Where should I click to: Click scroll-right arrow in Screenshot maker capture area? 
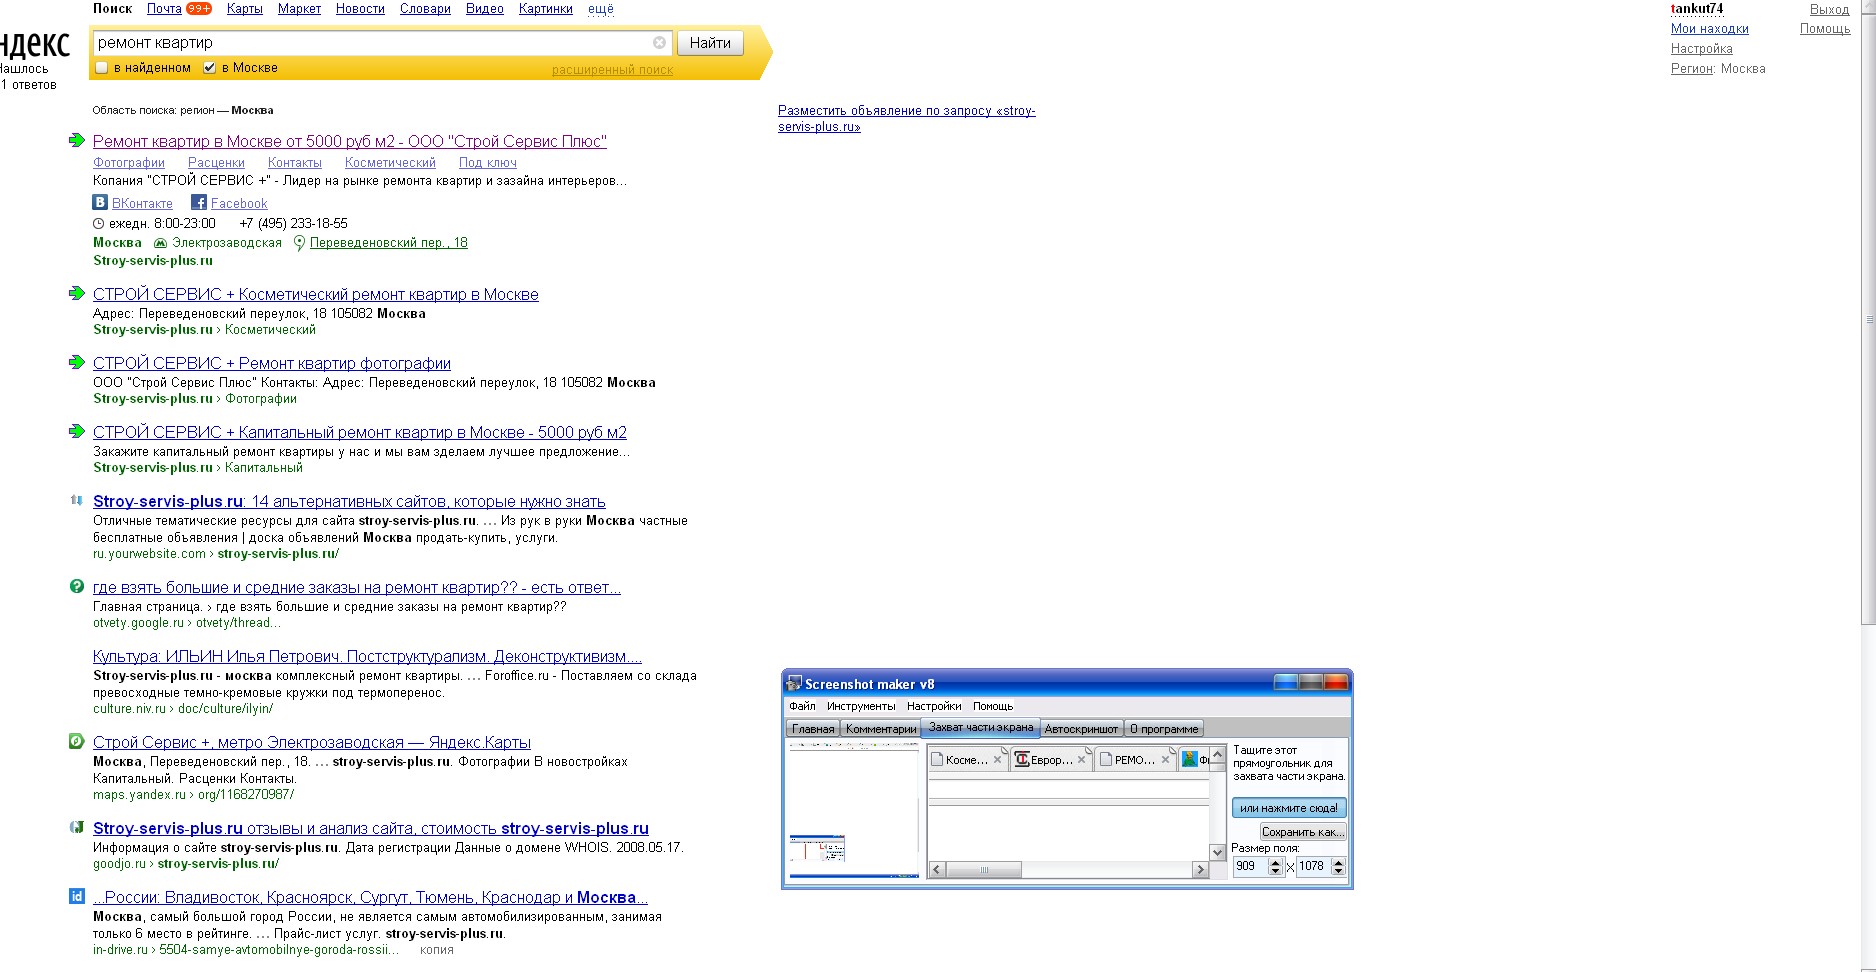1200,870
